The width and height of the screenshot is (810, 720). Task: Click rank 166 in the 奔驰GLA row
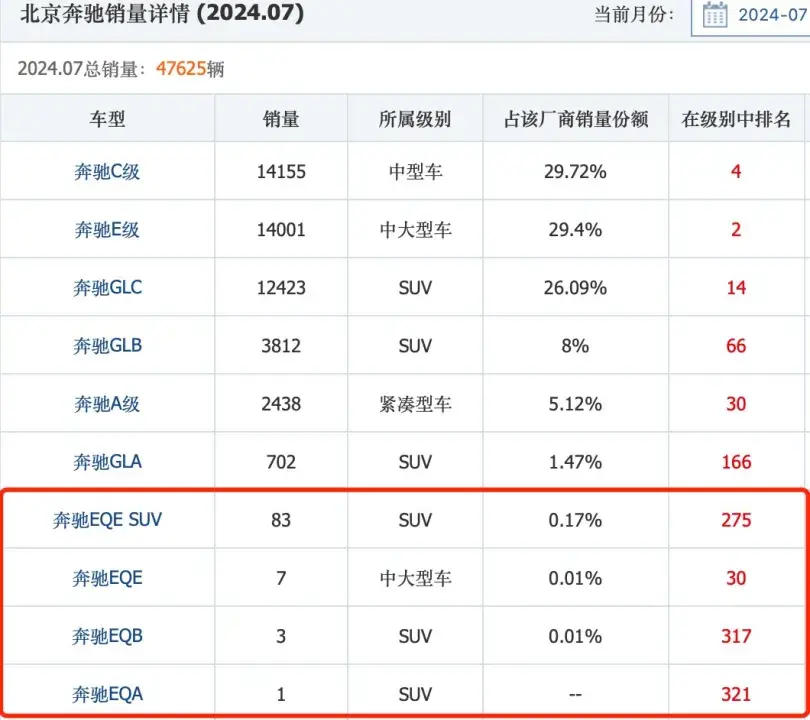point(736,462)
